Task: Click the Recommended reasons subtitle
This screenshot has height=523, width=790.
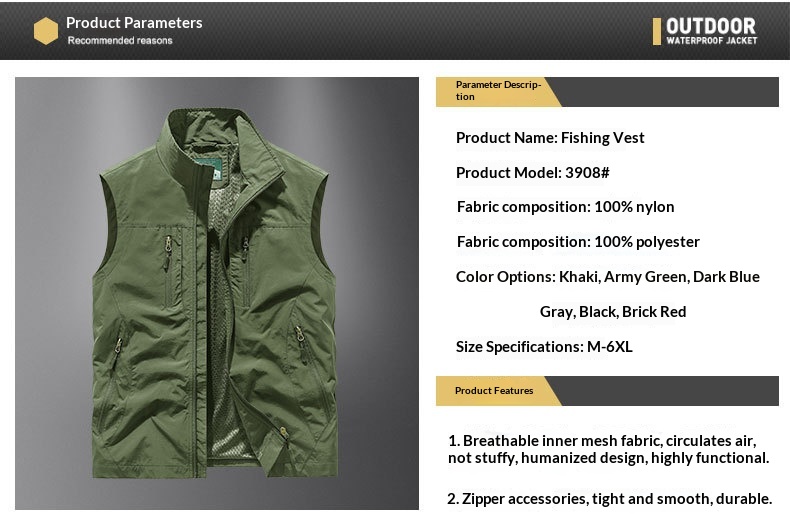Action: [120, 41]
